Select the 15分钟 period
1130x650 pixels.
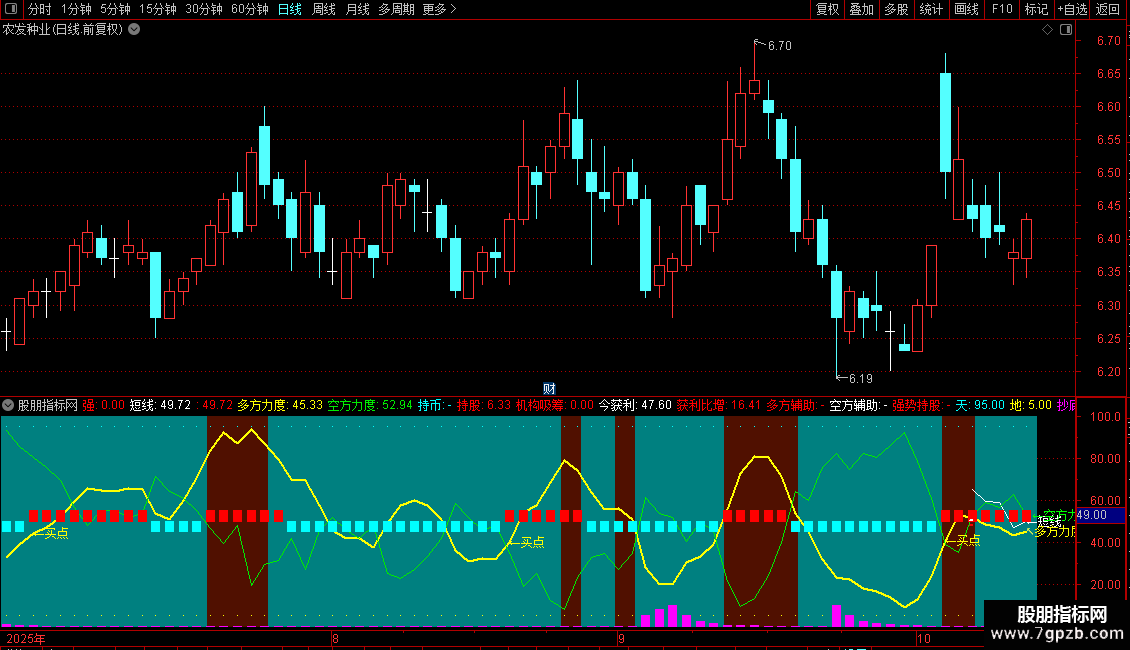pos(157,9)
